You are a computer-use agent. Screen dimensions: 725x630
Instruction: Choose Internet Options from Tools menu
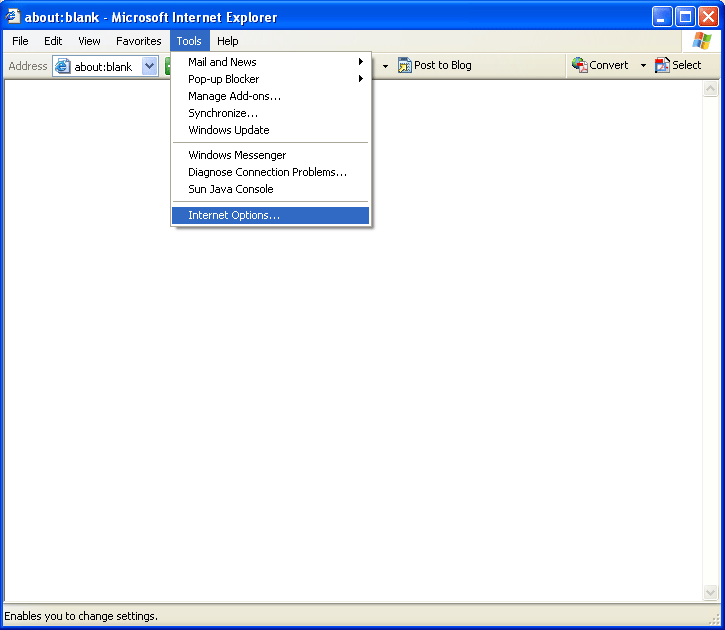234,215
